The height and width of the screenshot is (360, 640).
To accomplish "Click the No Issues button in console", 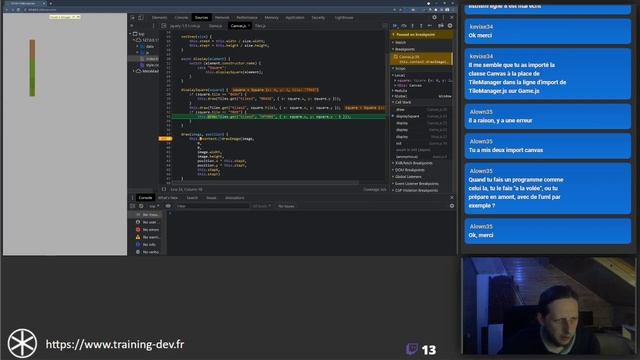I will pyautogui.click(x=286, y=206).
